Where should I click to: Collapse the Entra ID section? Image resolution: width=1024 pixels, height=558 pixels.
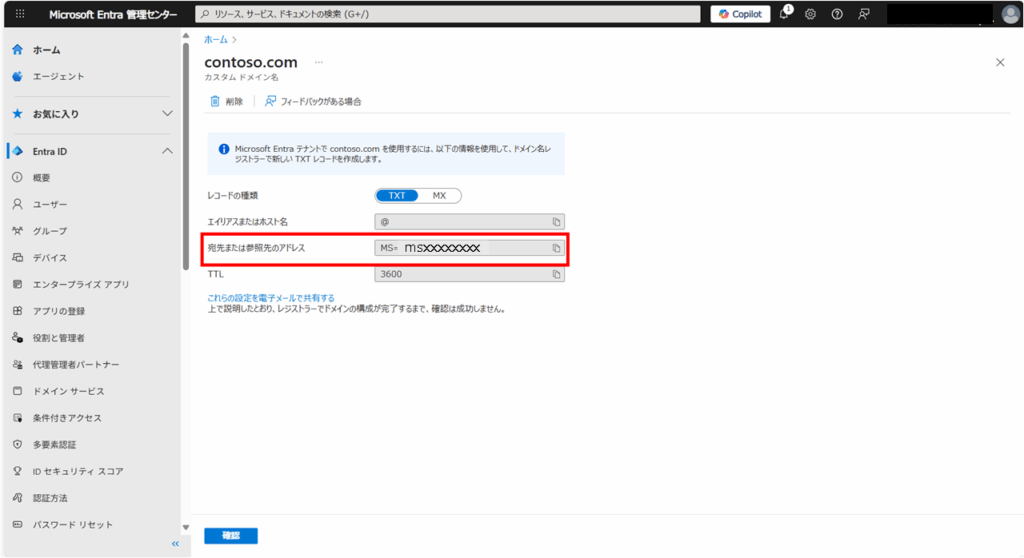click(167, 151)
